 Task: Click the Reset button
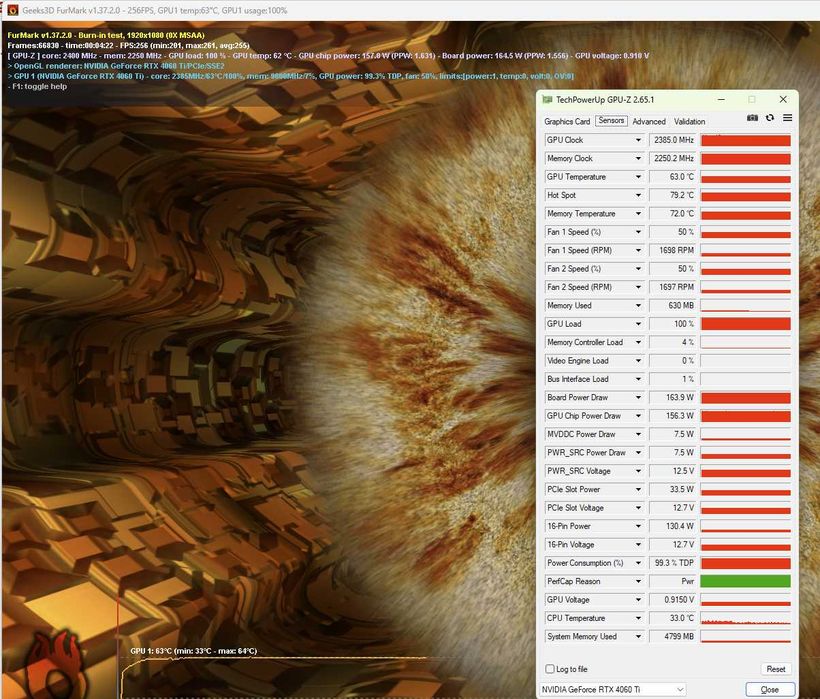776,669
